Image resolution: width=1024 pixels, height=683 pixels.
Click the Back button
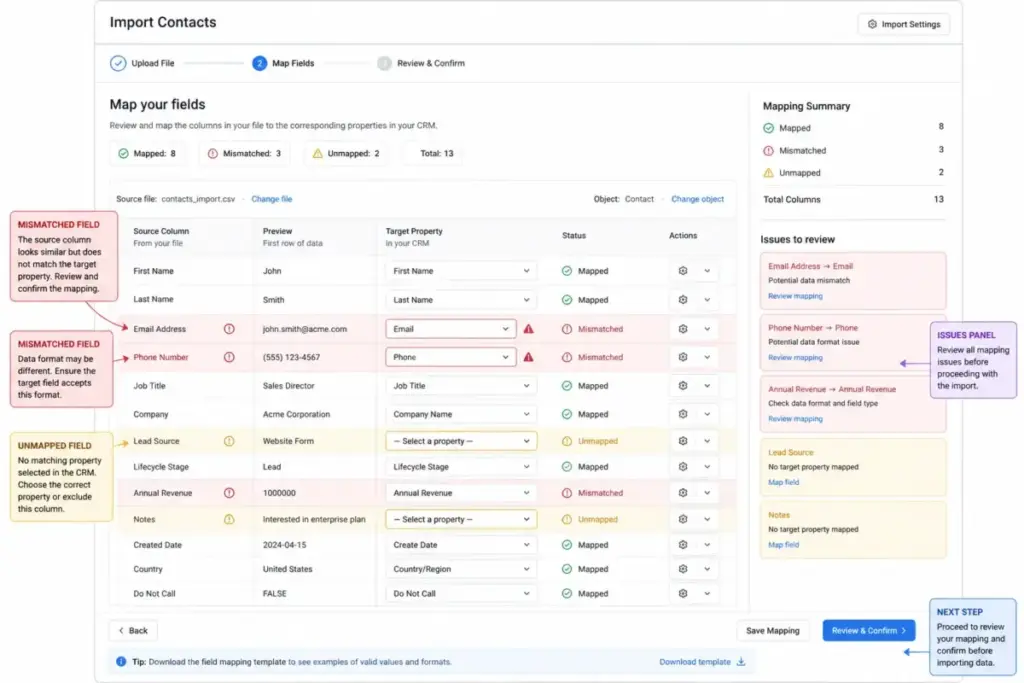133,631
